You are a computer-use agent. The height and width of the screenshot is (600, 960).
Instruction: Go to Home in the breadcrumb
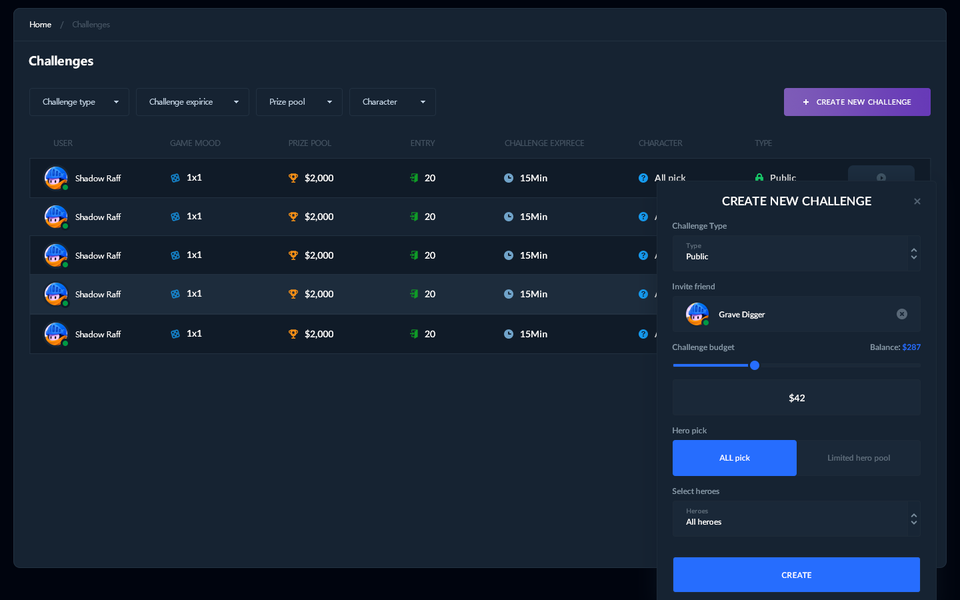point(40,24)
